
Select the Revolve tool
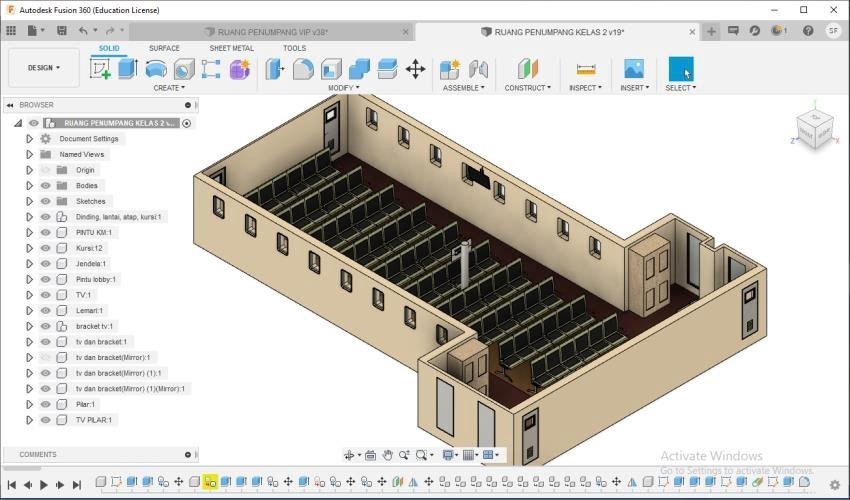point(156,69)
